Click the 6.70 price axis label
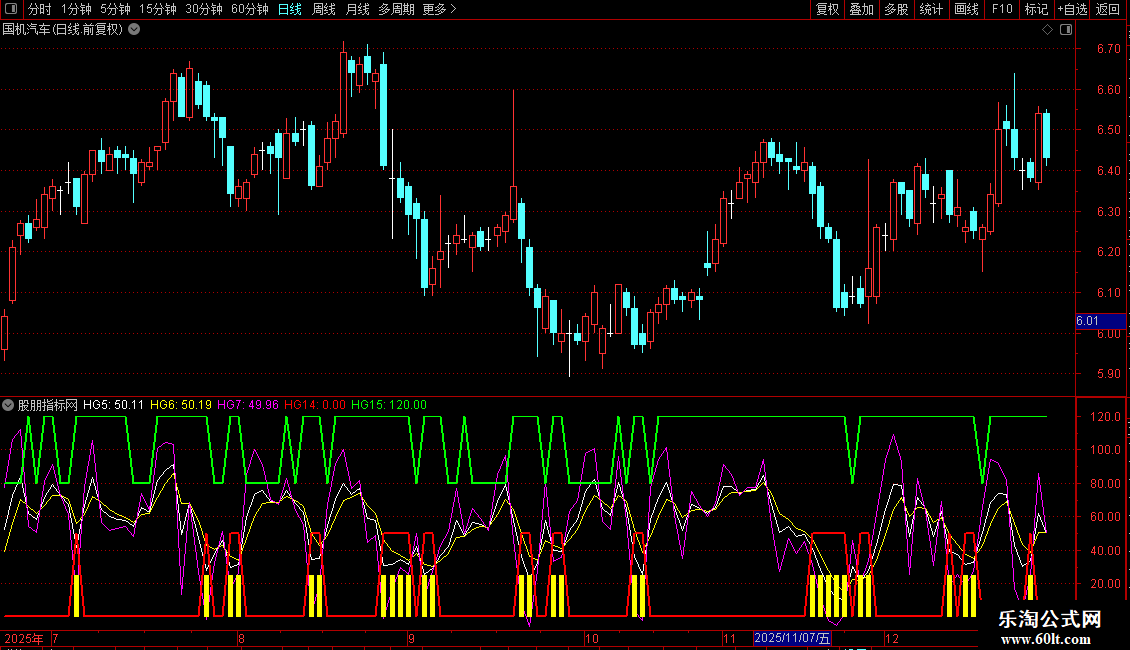1130x650 pixels. pos(1109,49)
